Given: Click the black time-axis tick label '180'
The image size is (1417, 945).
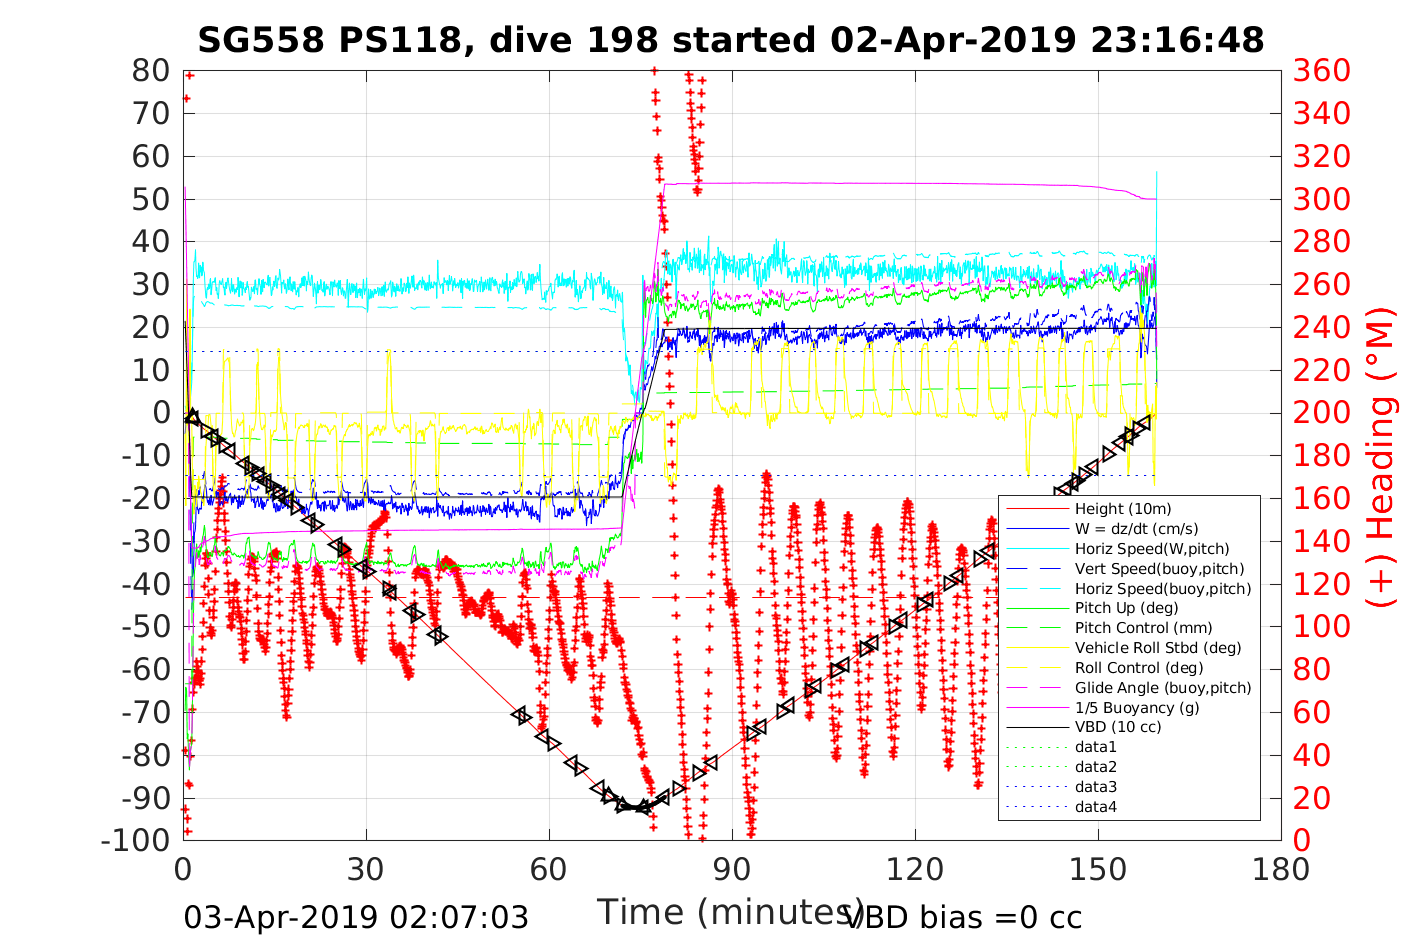Looking at the screenshot, I should tap(1281, 869).
